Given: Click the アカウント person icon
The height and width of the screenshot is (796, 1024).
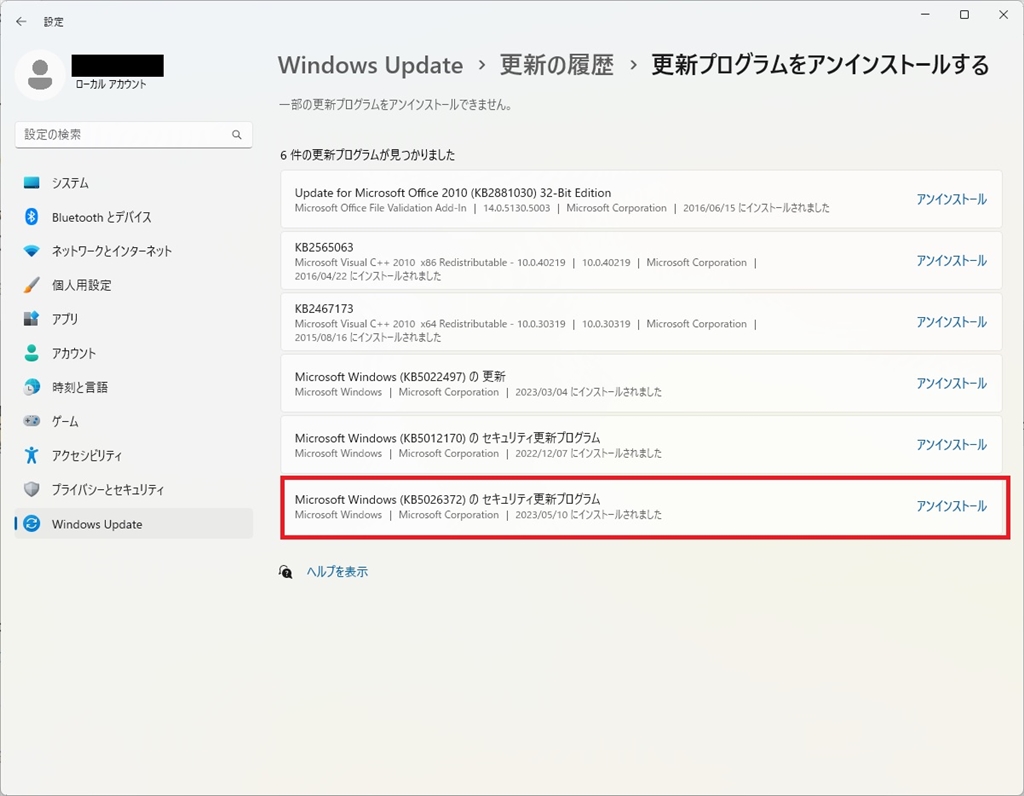Looking at the screenshot, I should click(x=31, y=353).
